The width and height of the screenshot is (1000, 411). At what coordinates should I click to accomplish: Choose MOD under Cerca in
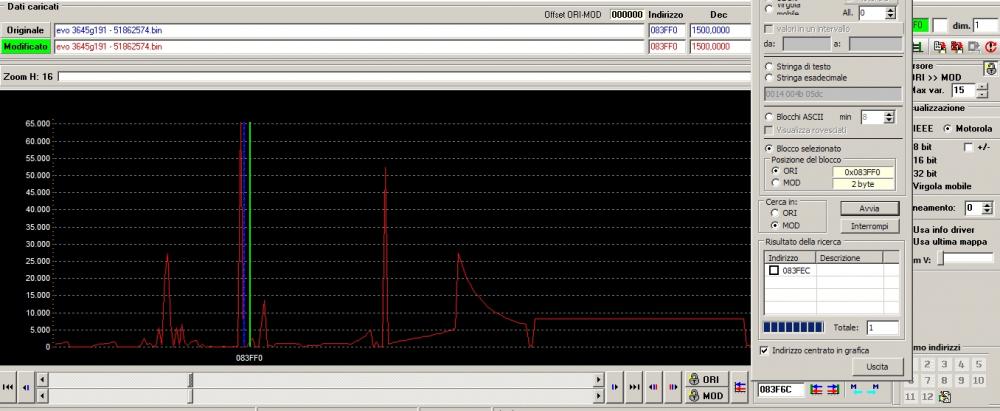pos(776,225)
